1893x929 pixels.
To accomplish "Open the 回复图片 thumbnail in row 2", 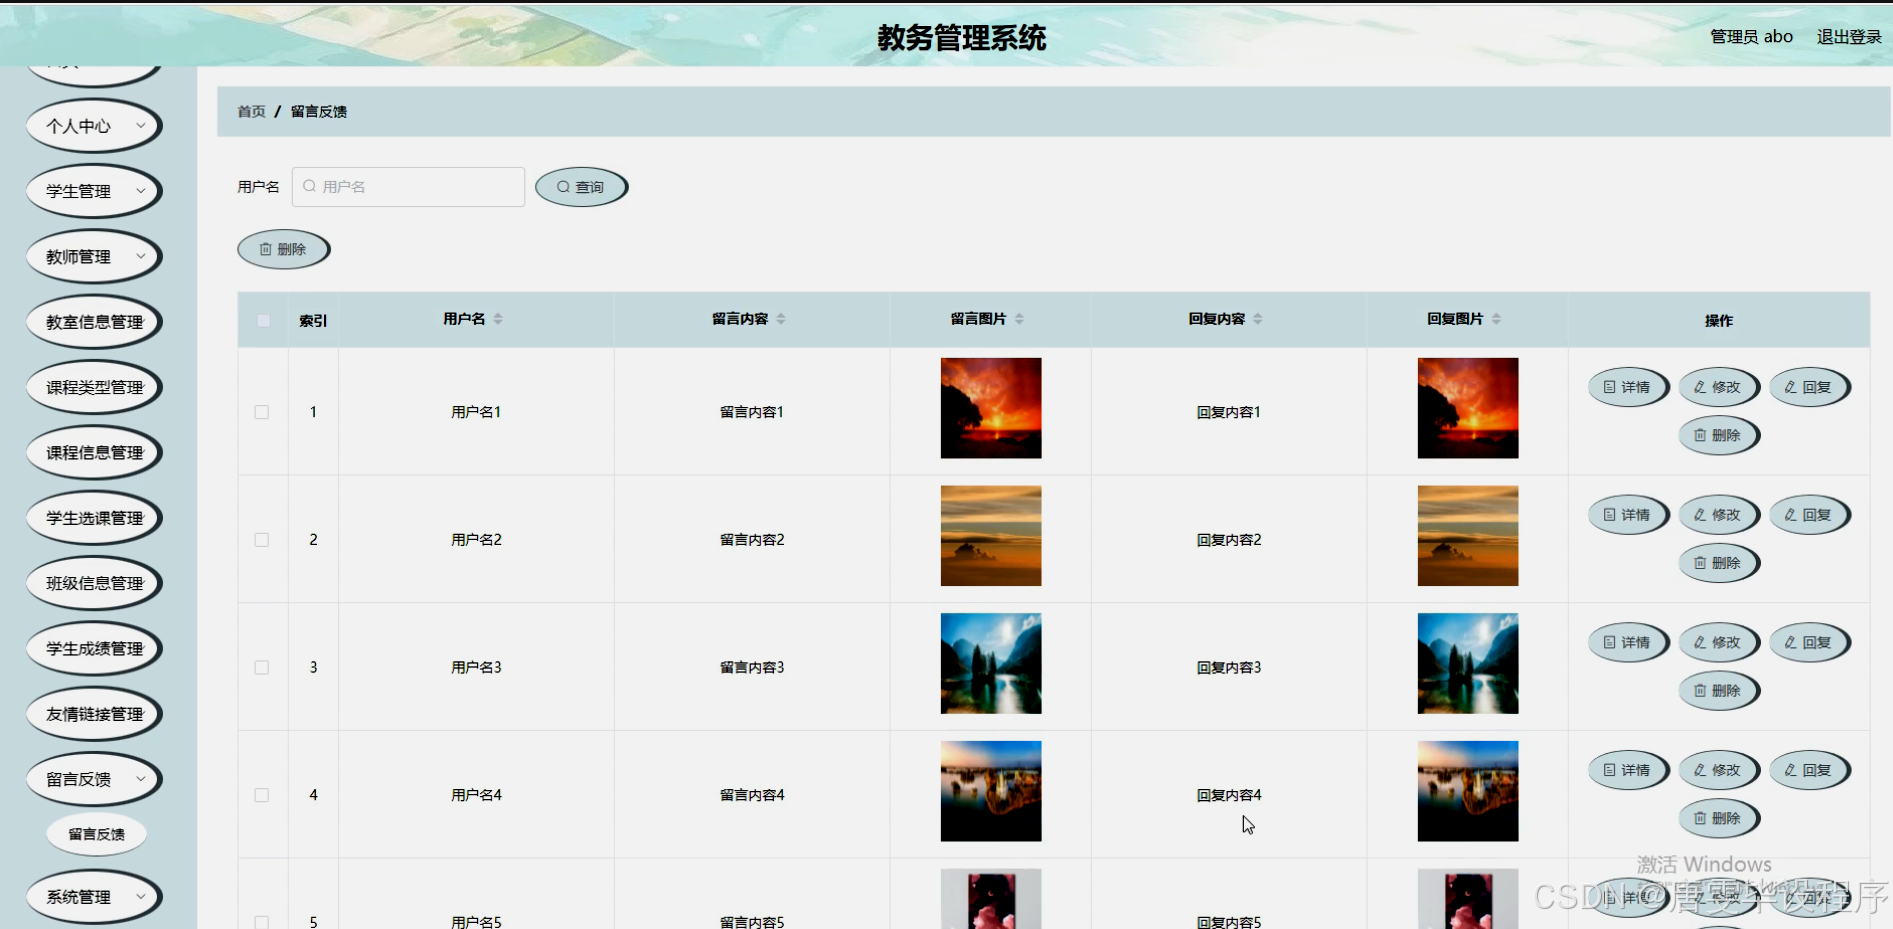I will [1468, 536].
